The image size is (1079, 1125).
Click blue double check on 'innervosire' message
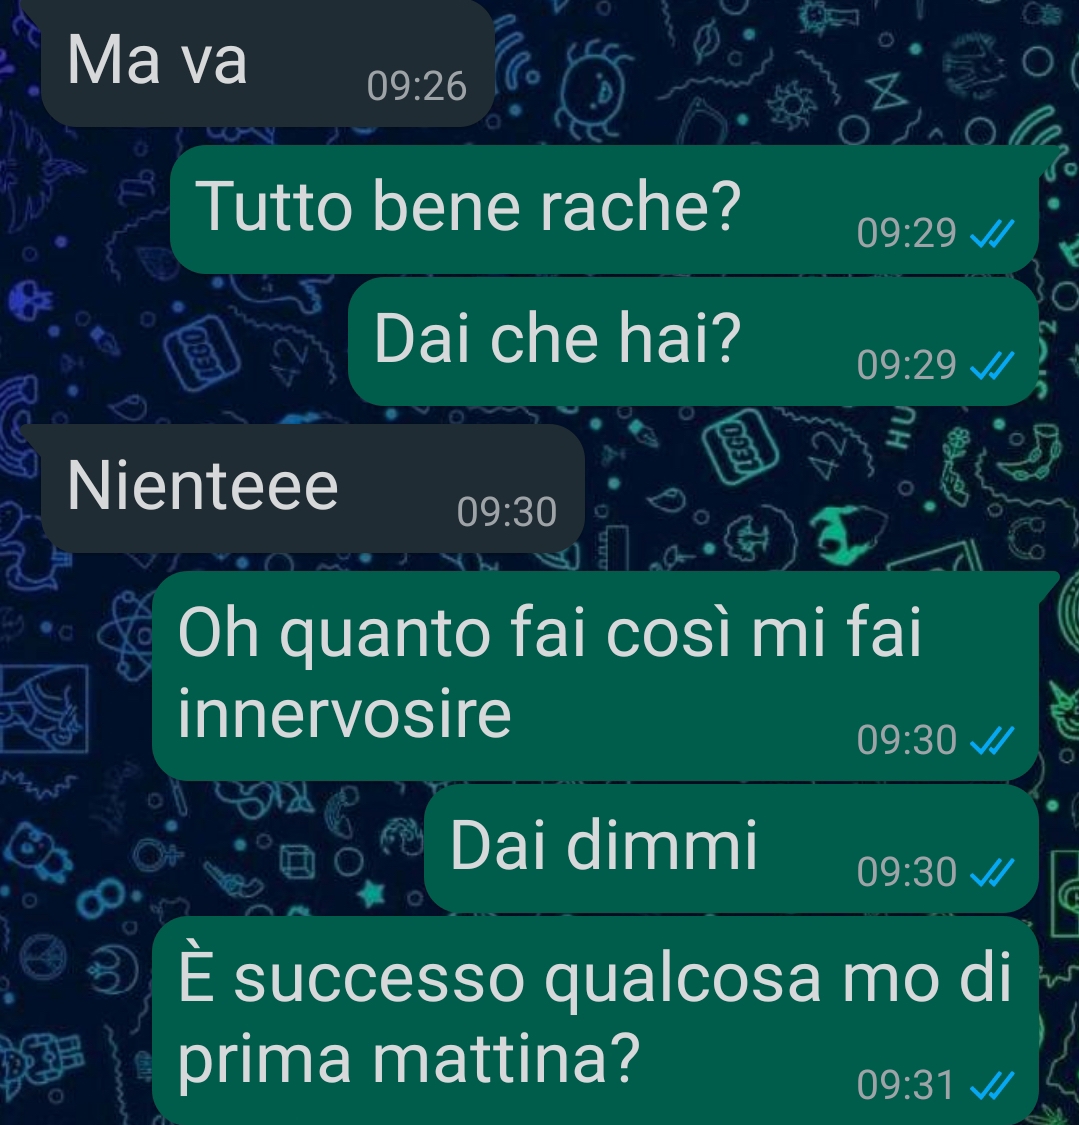[x=991, y=740]
